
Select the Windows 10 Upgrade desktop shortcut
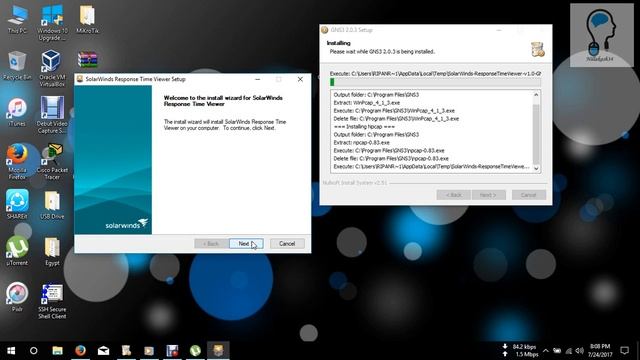52,22
